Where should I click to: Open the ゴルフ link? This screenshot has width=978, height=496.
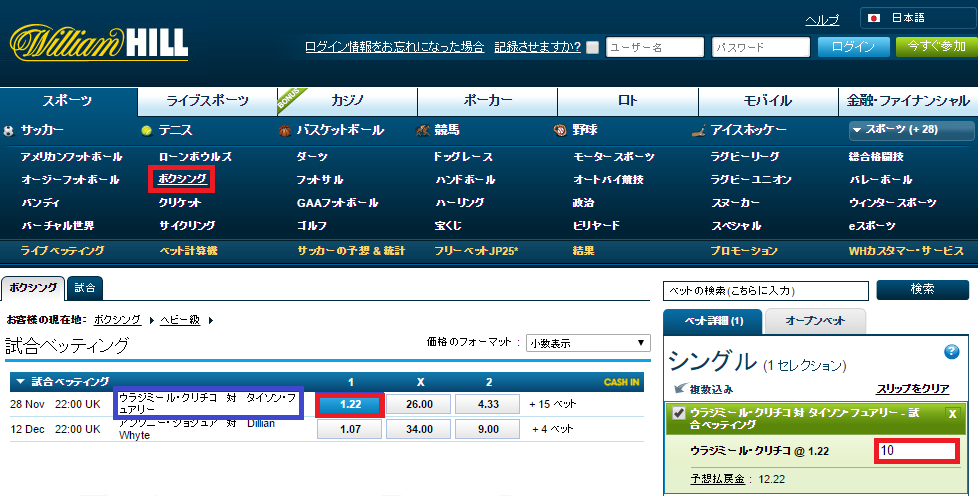tap(312, 226)
